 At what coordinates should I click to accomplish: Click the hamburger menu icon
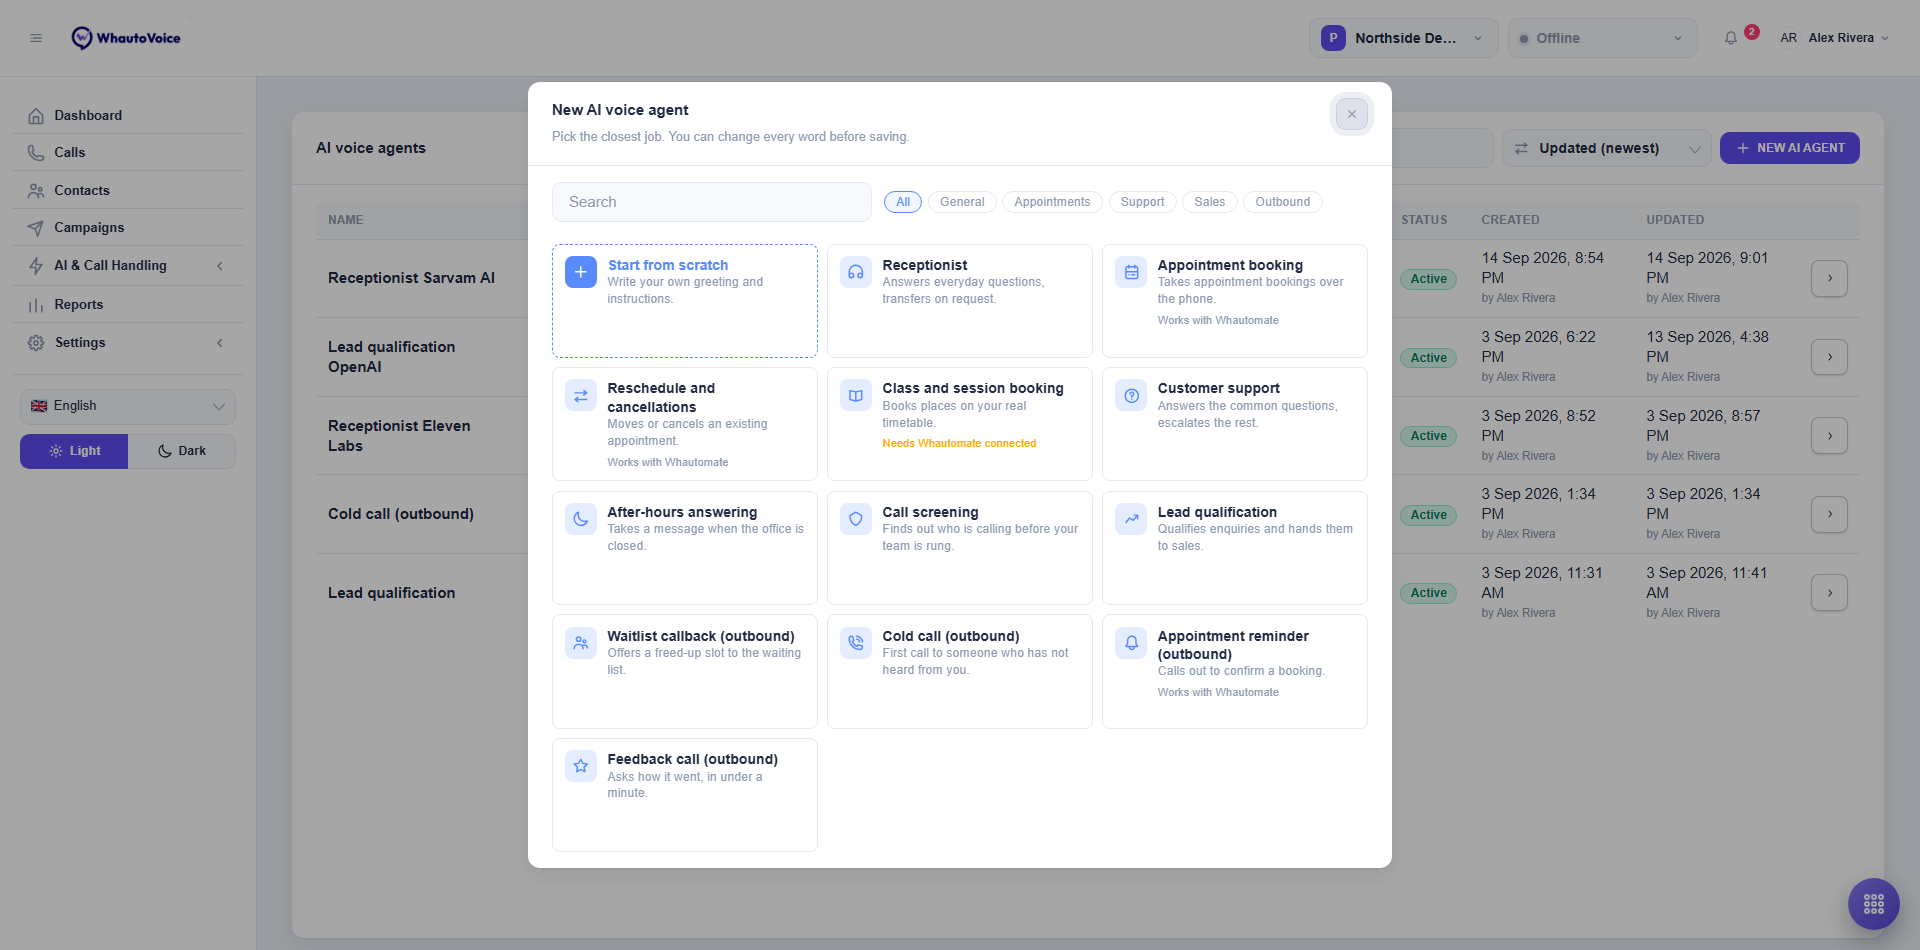(36, 38)
